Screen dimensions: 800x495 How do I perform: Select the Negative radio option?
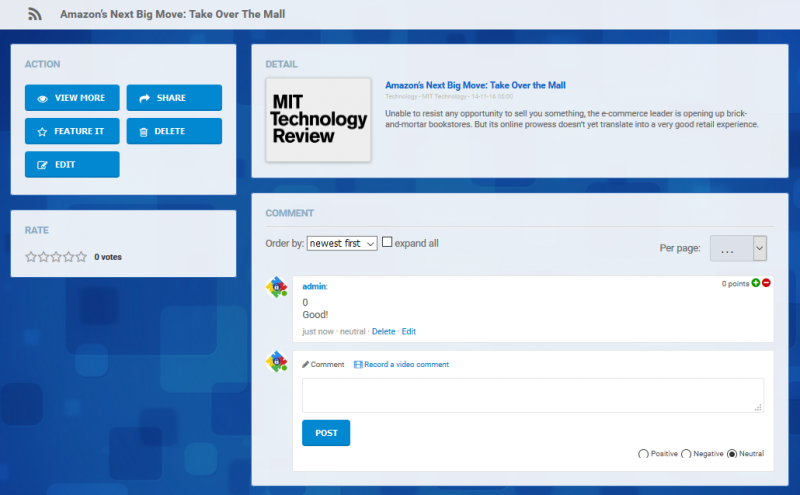point(686,454)
